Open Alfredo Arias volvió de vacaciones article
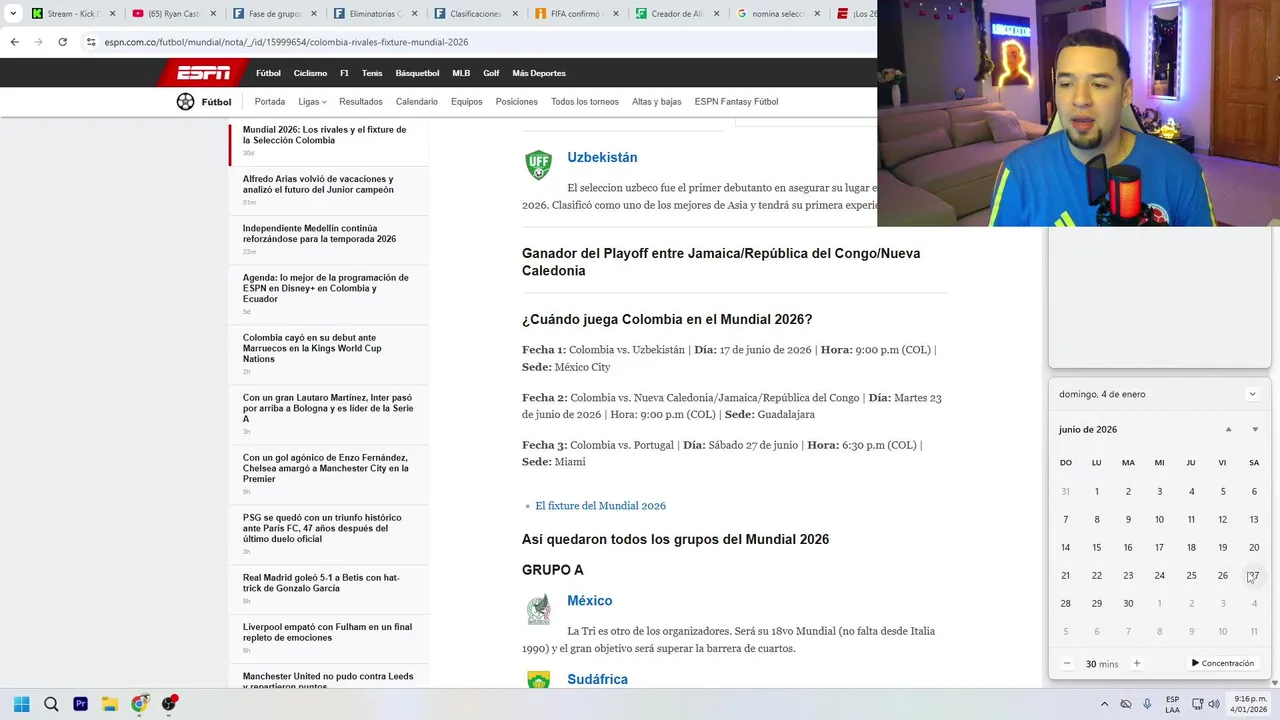This screenshot has width=1280, height=720. (x=318, y=184)
